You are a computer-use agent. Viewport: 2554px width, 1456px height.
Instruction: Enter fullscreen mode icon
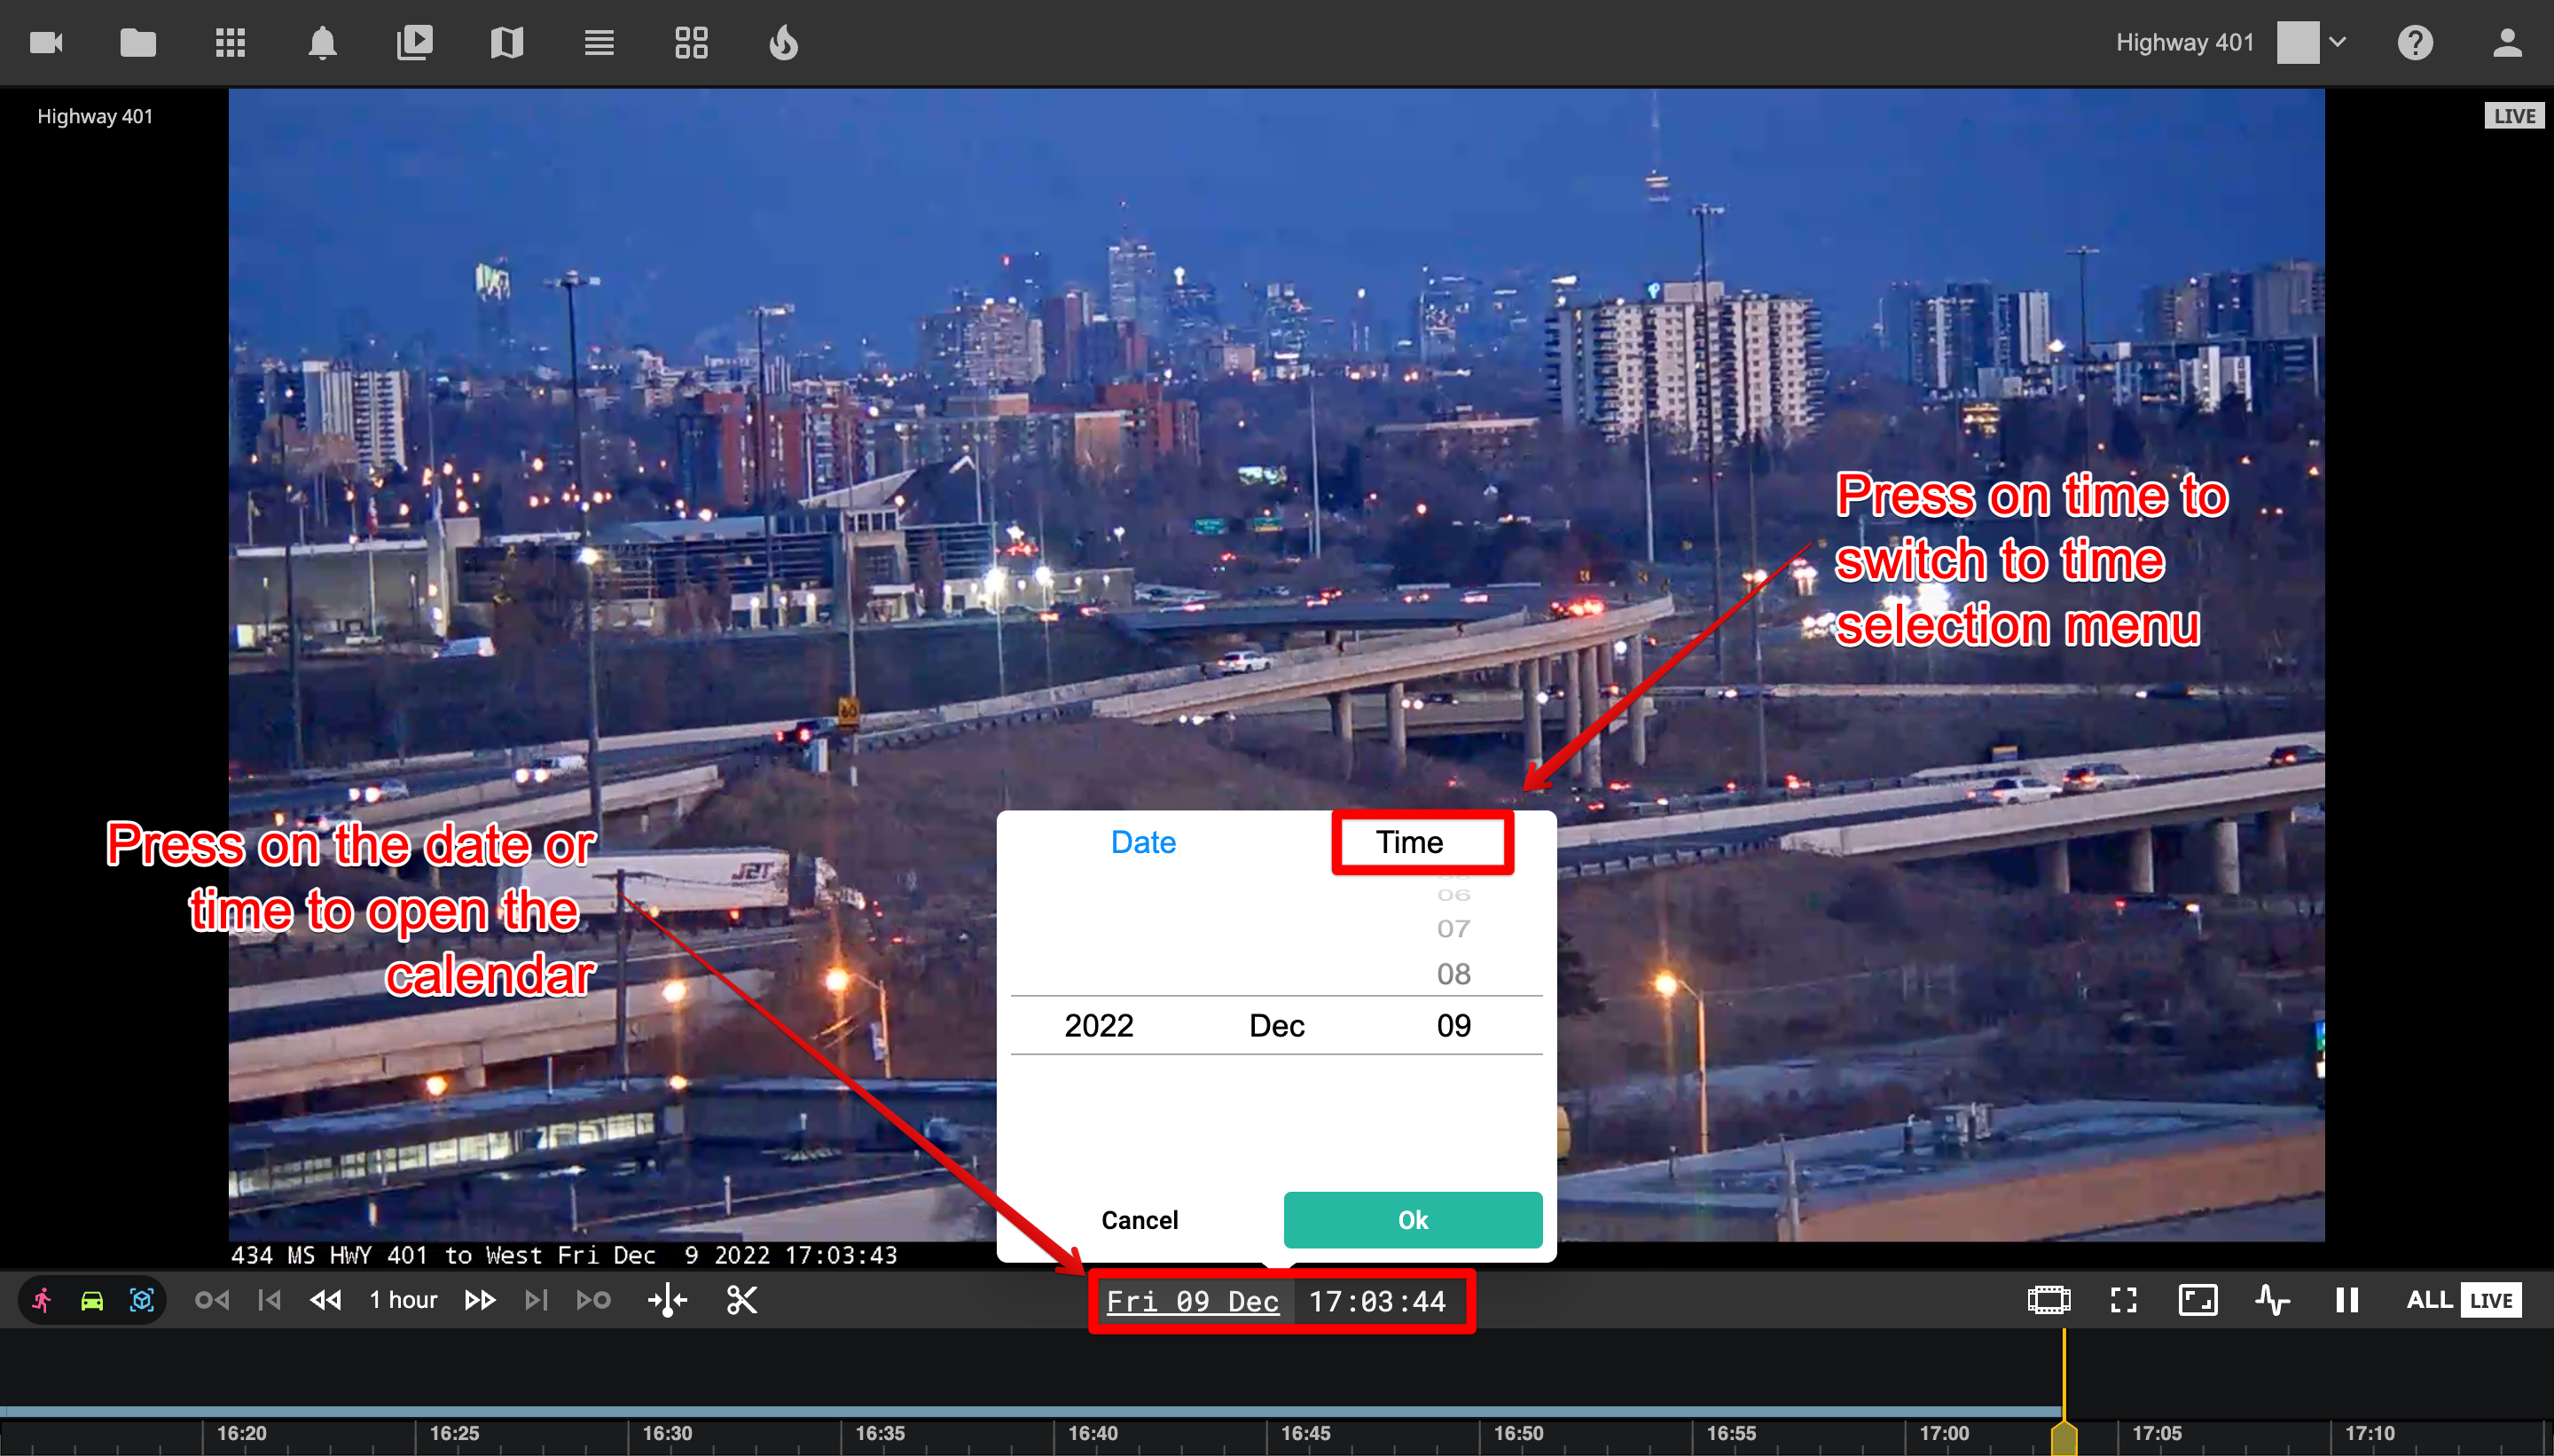click(x=2123, y=1300)
